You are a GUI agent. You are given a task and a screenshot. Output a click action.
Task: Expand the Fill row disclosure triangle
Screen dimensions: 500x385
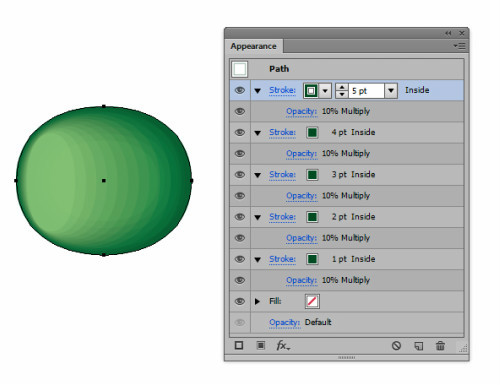tap(257, 301)
